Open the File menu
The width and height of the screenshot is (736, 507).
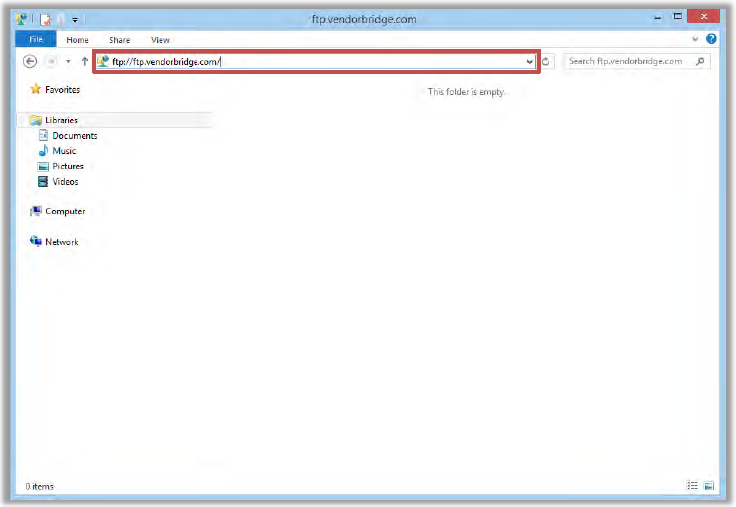pyautogui.click(x=36, y=39)
